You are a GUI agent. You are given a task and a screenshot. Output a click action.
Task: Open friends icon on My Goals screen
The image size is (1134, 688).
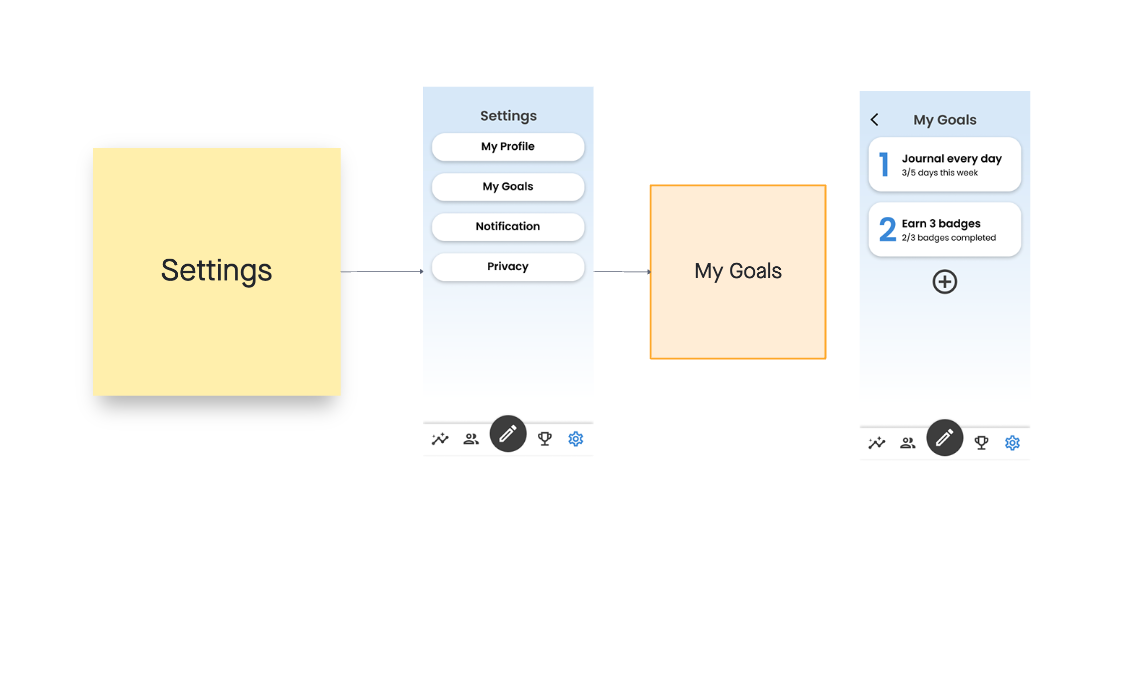pyautogui.click(x=908, y=443)
